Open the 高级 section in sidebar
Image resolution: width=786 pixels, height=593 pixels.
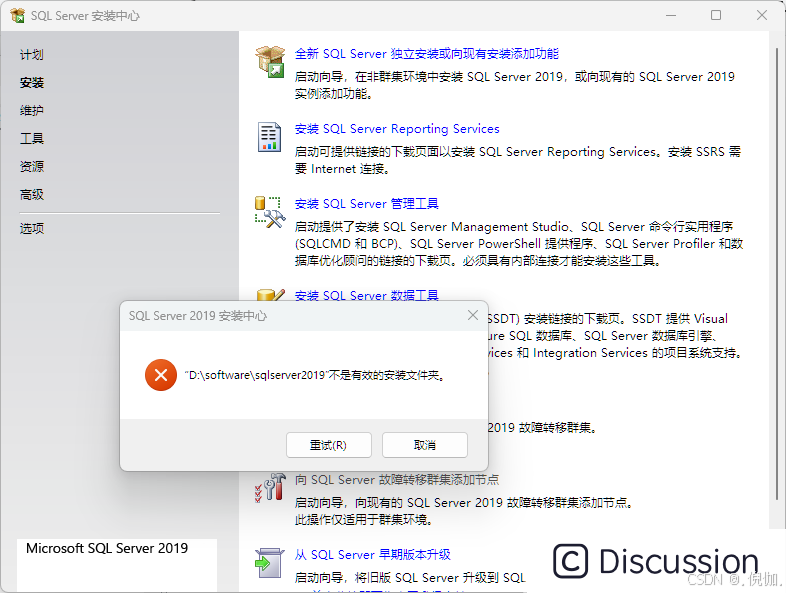(32, 194)
